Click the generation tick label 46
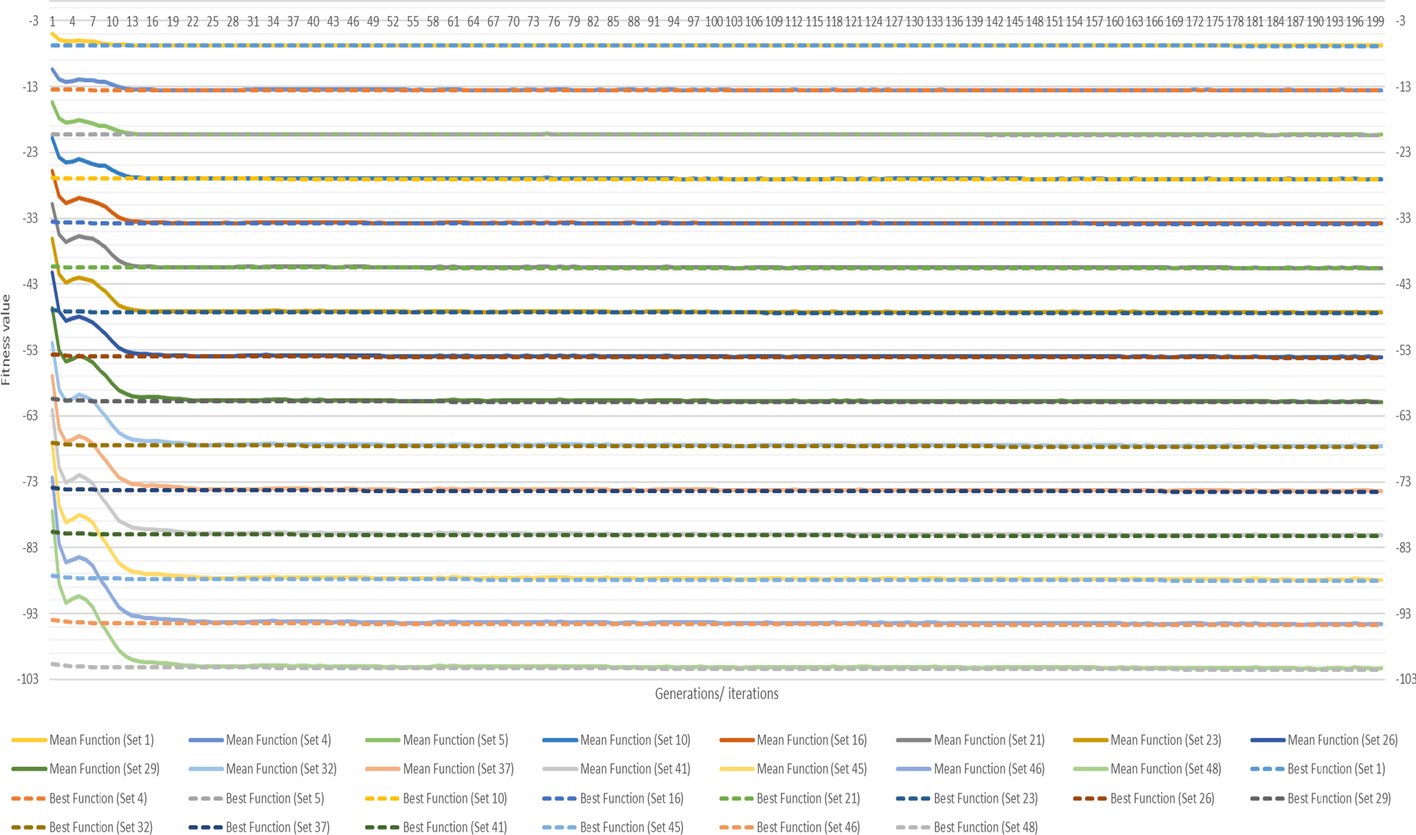The height and width of the screenshot is (835, 1416). 353,21
